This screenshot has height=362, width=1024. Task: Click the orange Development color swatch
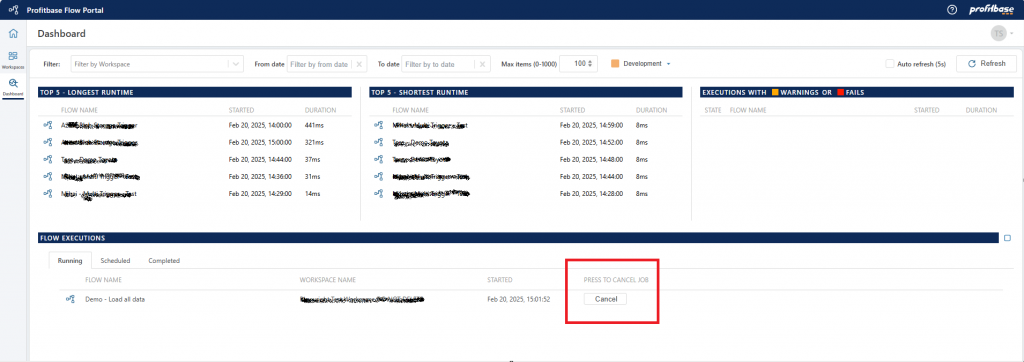click(615, 64)
